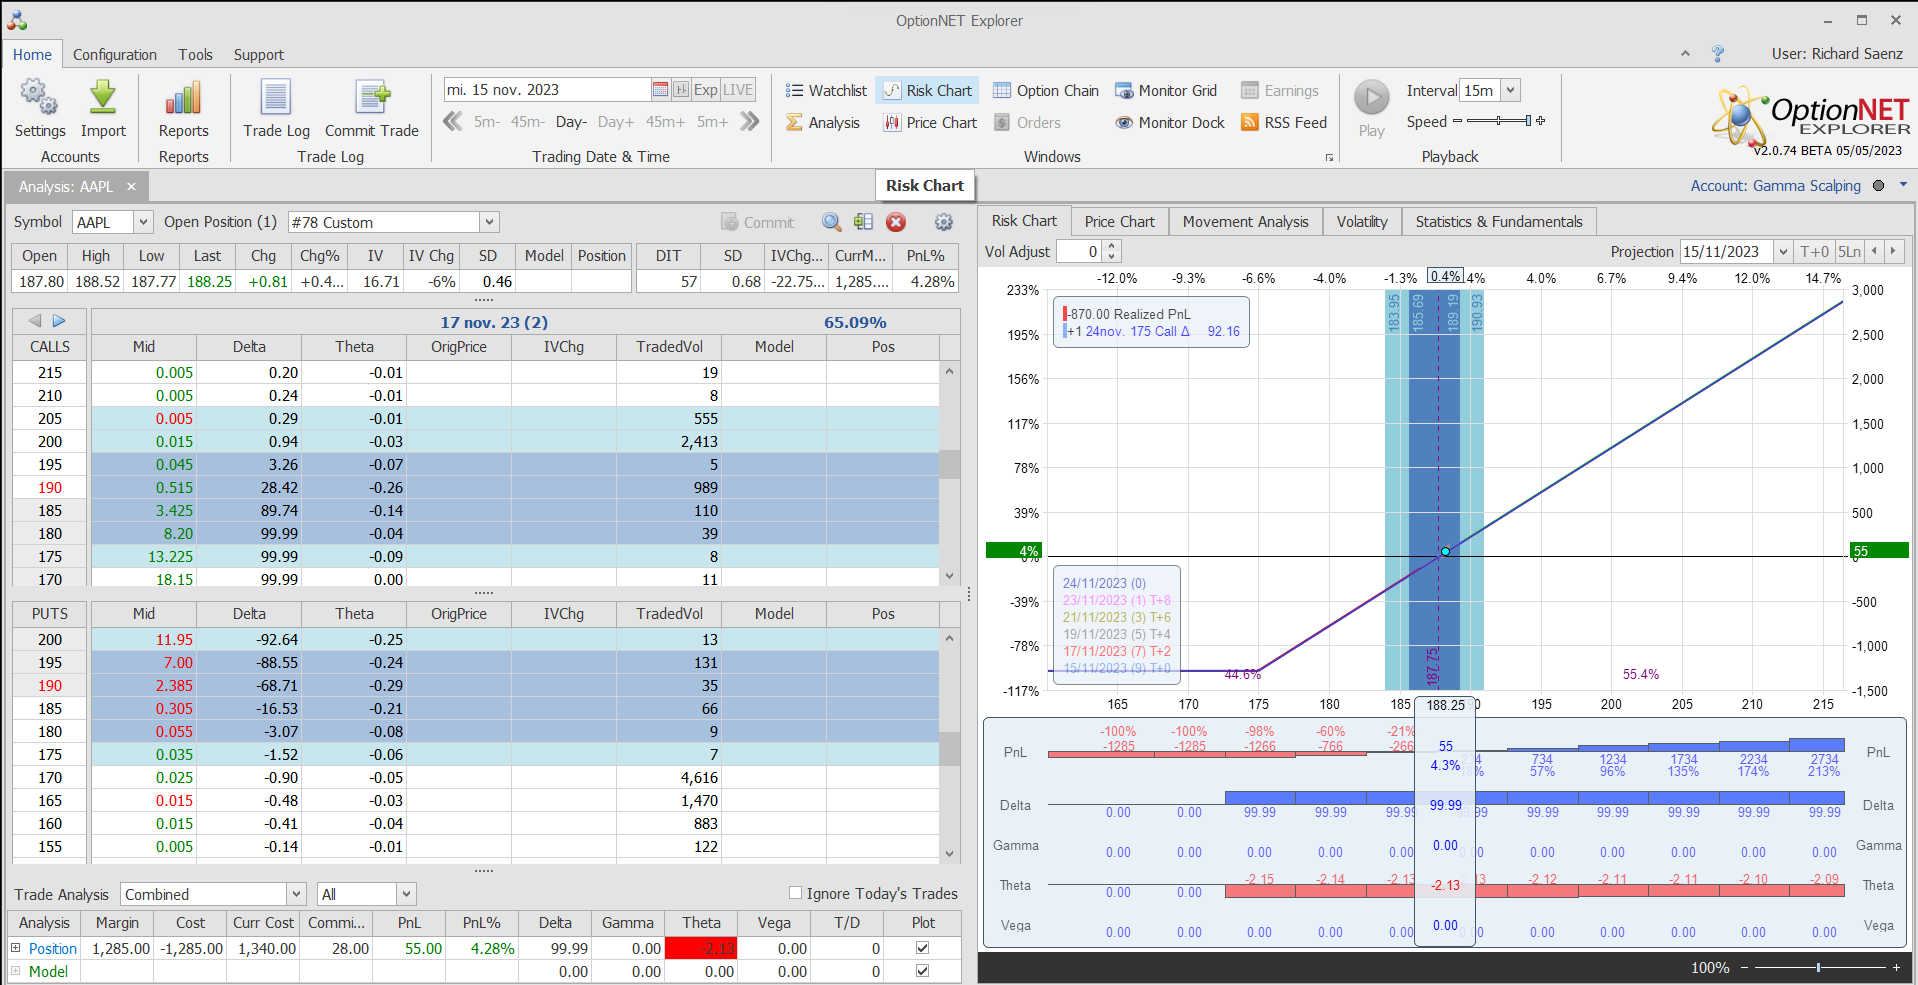
Task: Open the Monitor Grid window
Action: pos(1166,91)
